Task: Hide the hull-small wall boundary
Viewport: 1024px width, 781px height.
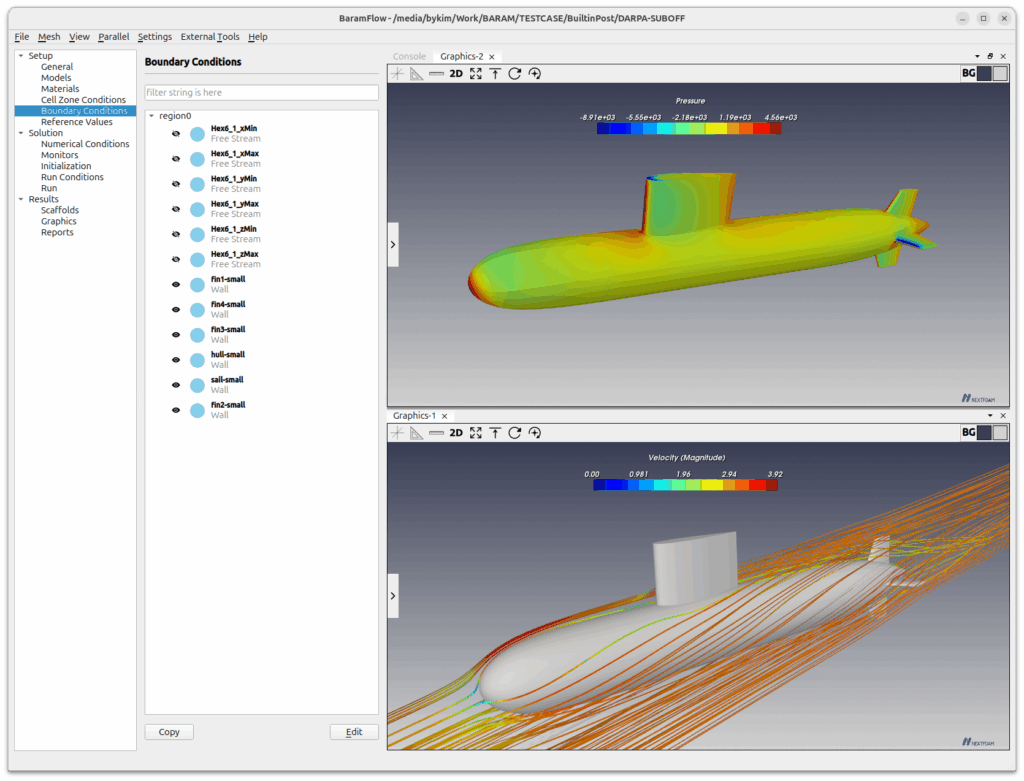Action: (176, 360)
